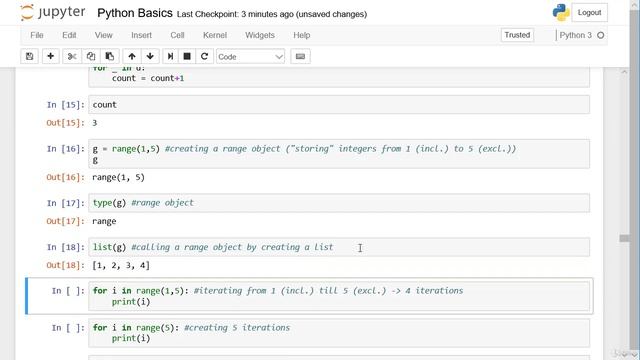Open the cell type Code dropdown
Screen dimensions: 640x360
click(x=250, y=57)
